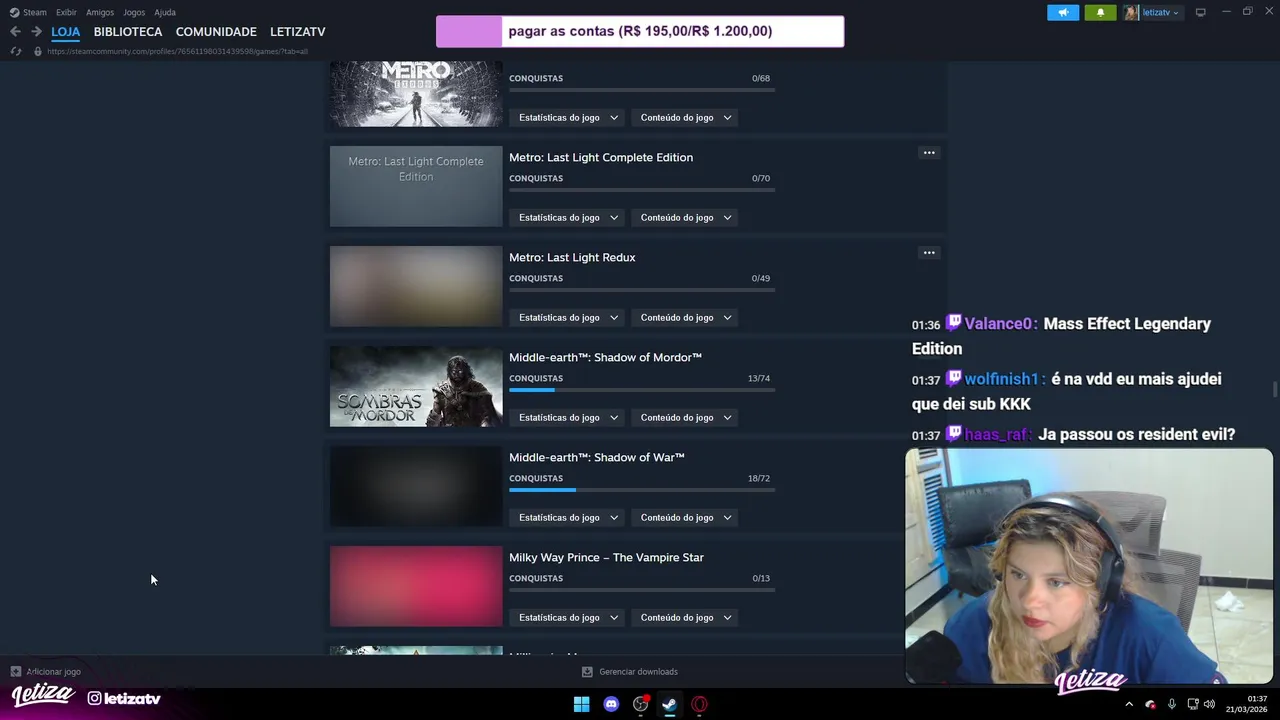Click the Shadow of Mordor achievements progress bar
This screenshot has width=1280, height=720.
642,390
